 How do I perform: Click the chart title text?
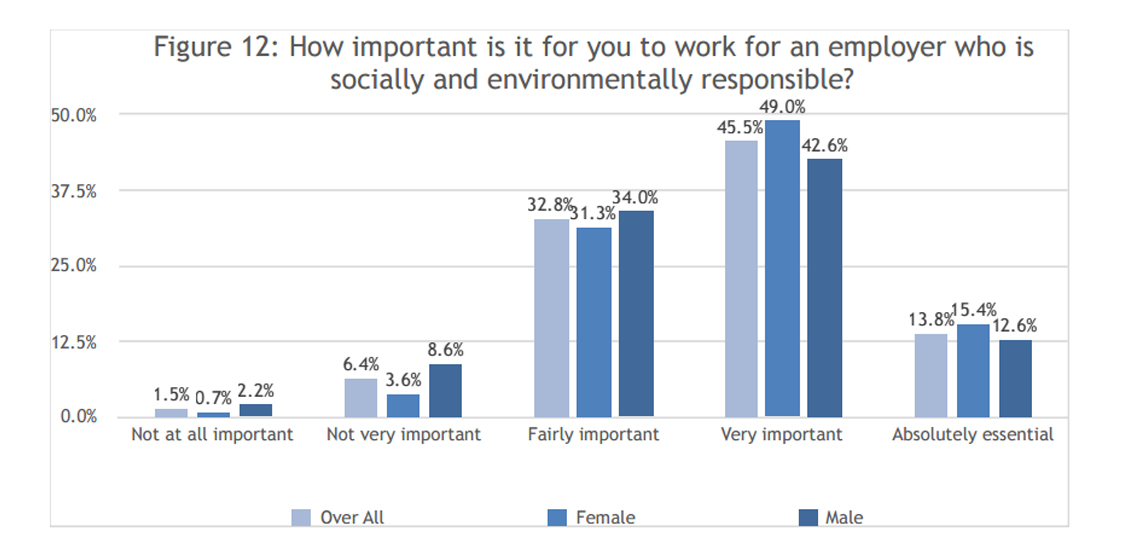click(x=593, y=63)
